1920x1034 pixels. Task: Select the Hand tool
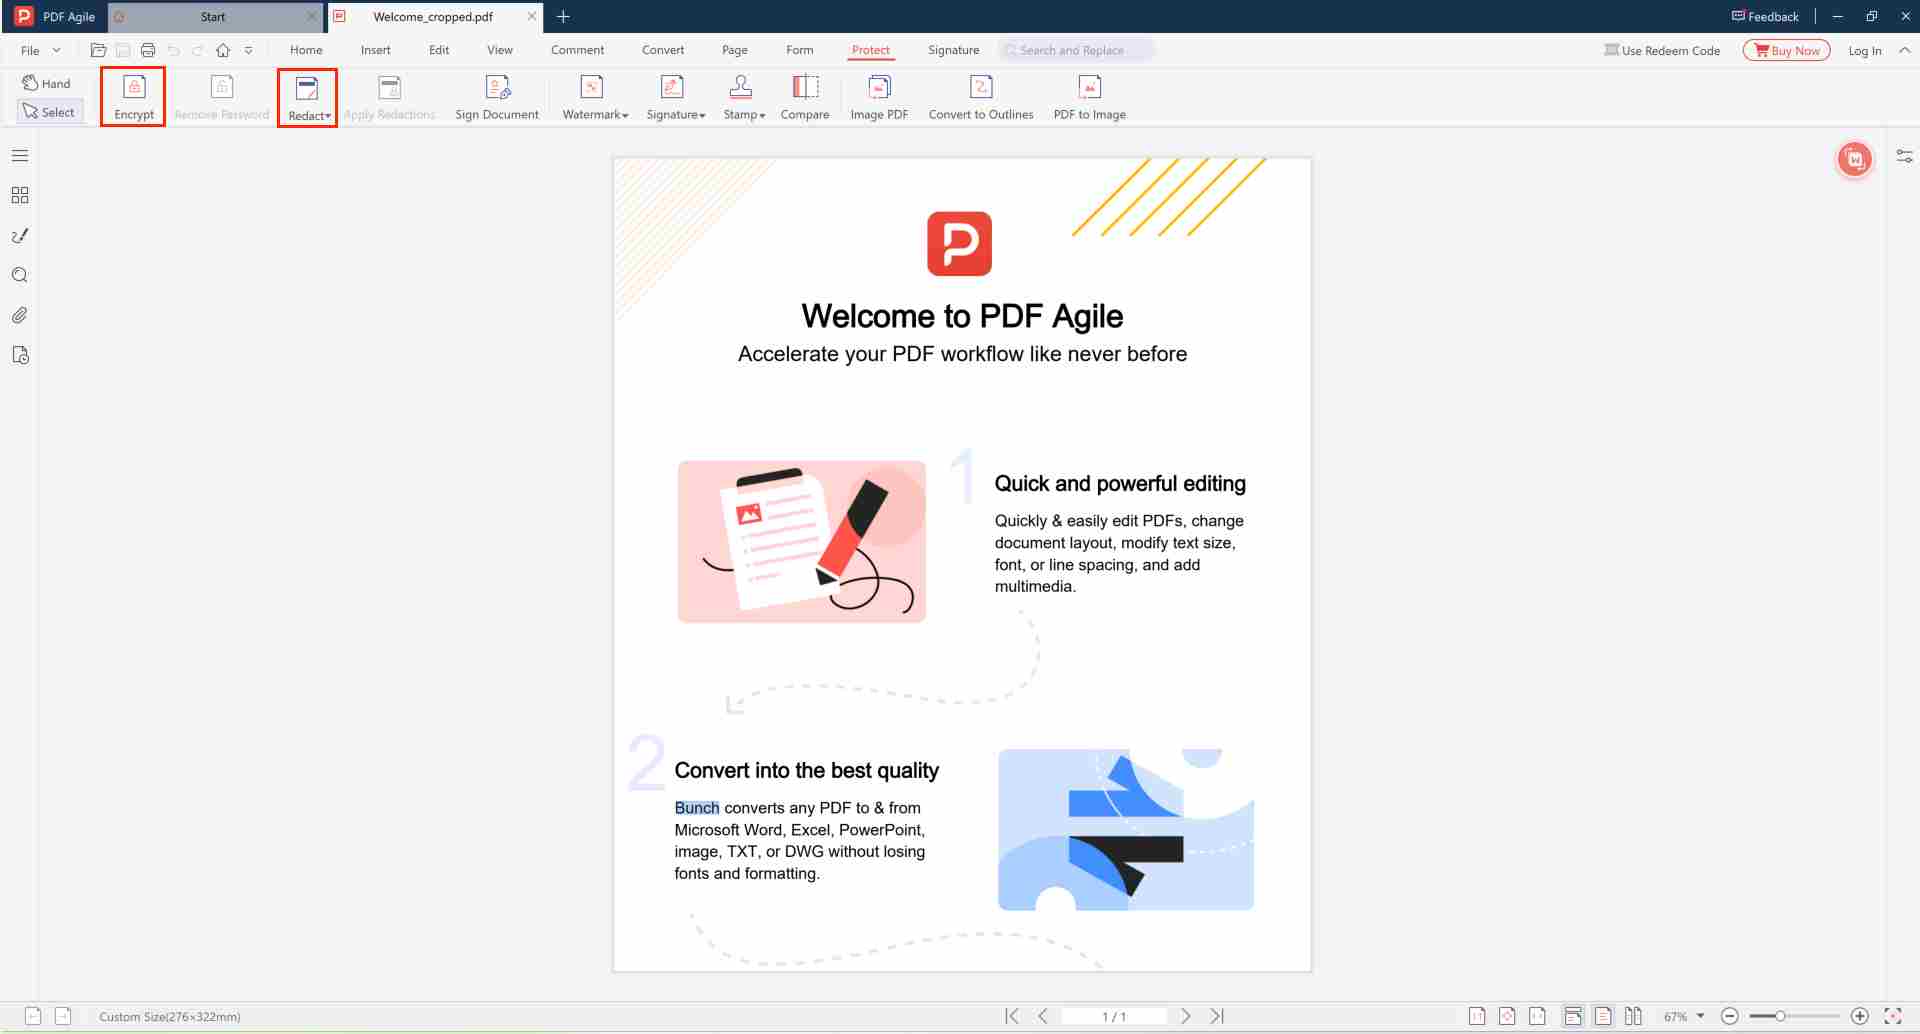47,83
